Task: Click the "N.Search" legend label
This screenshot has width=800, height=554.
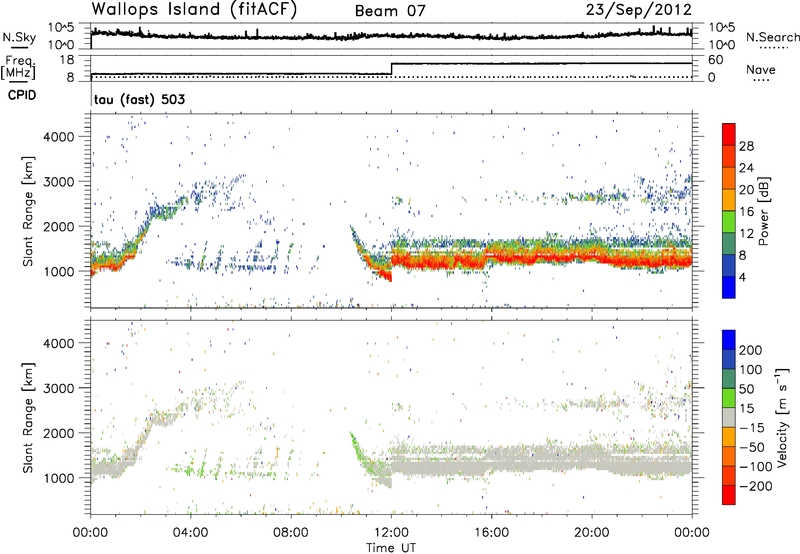Action: [x=772, y=37]
